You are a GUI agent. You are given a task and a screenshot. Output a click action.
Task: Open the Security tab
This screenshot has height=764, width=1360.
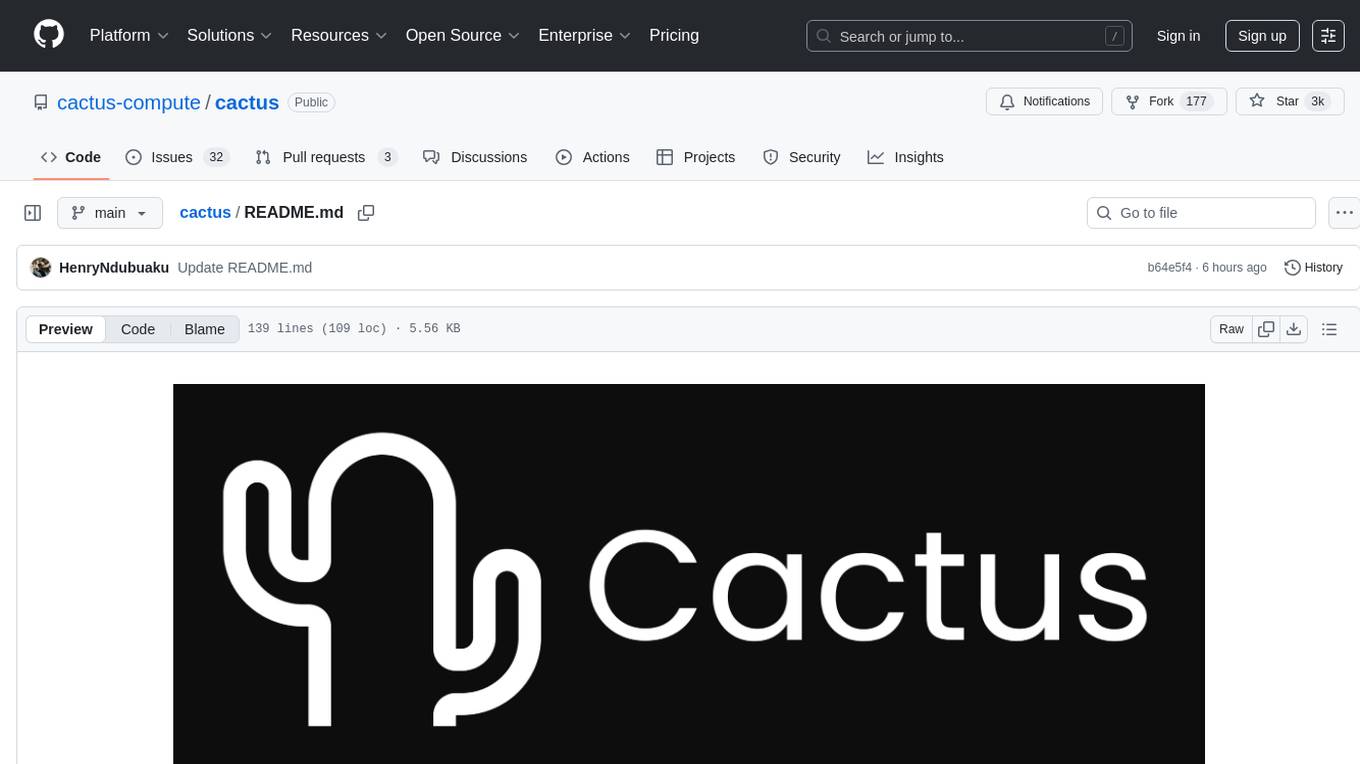tap(802, 157)
